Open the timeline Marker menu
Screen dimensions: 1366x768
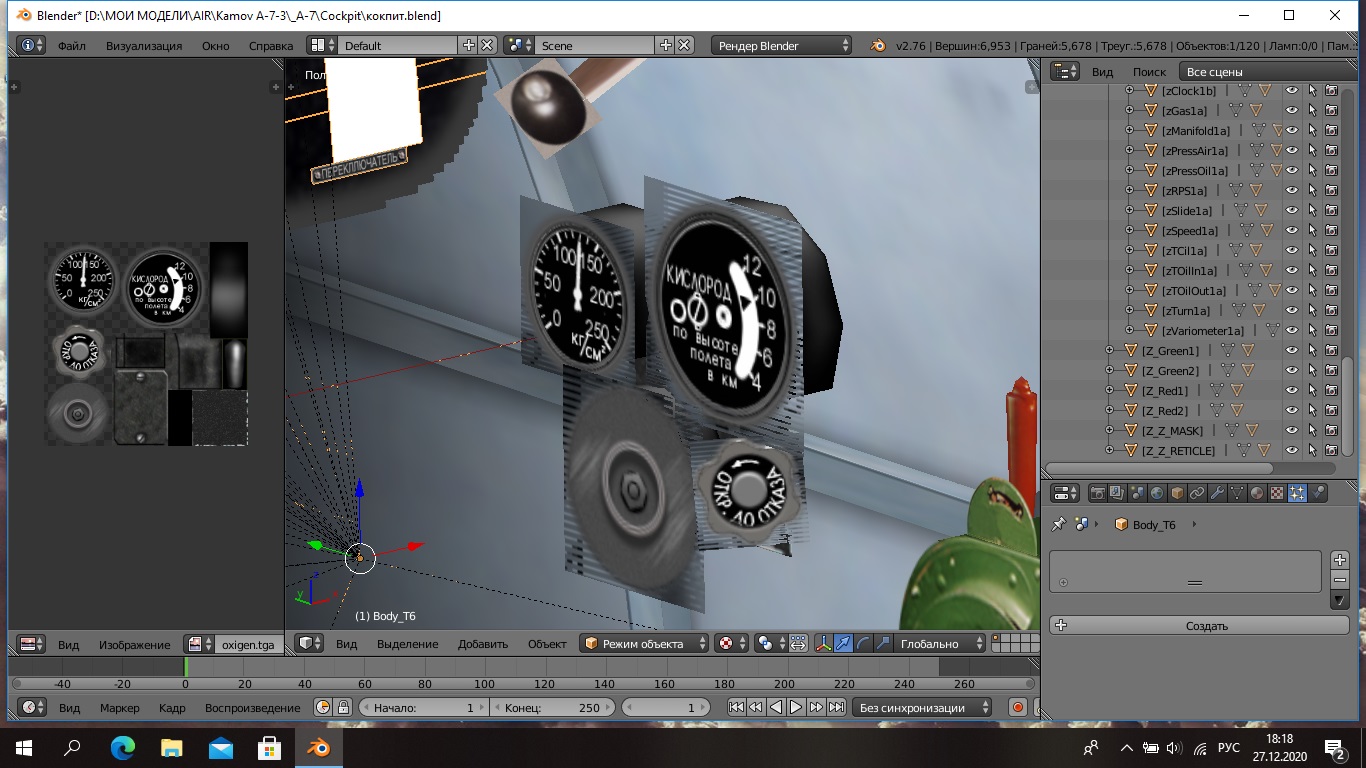[x=120, y=707]
